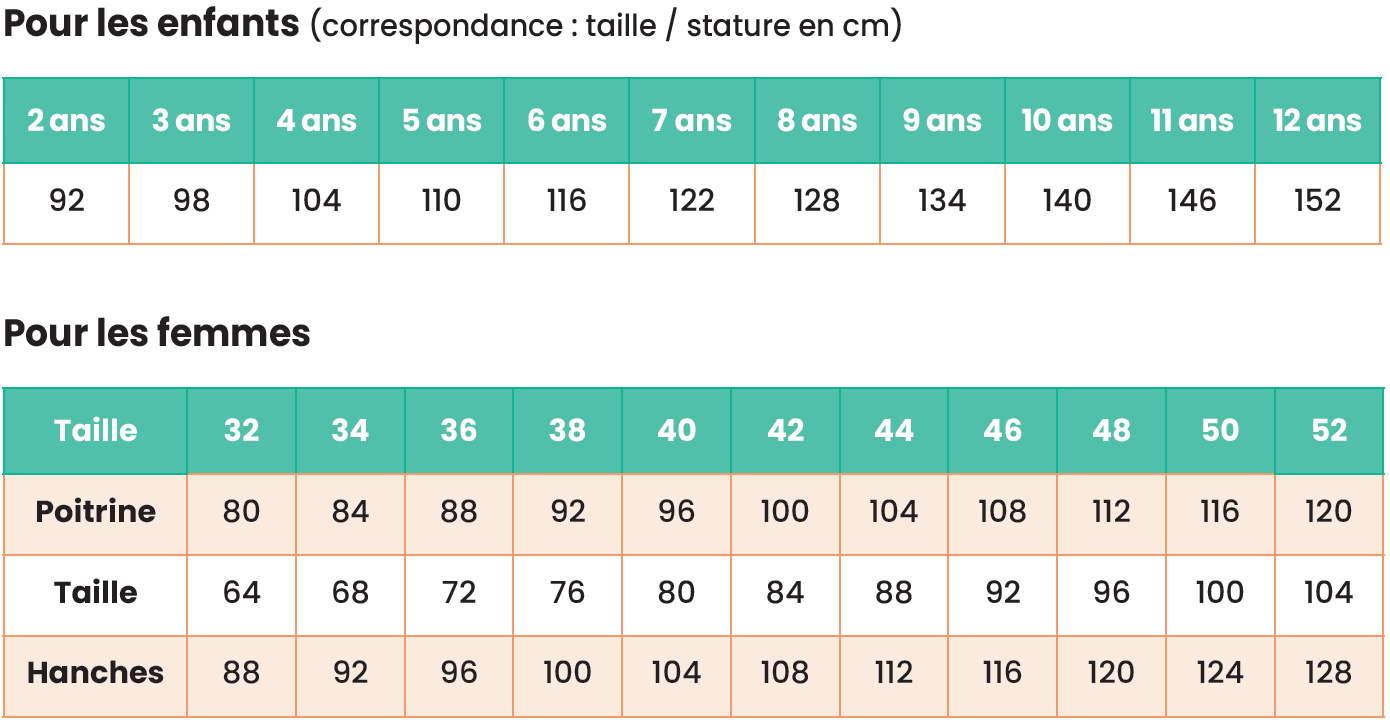1390x722 pixels.
Task: Click the "2 ans" column header
Action: tap(66, 121)
